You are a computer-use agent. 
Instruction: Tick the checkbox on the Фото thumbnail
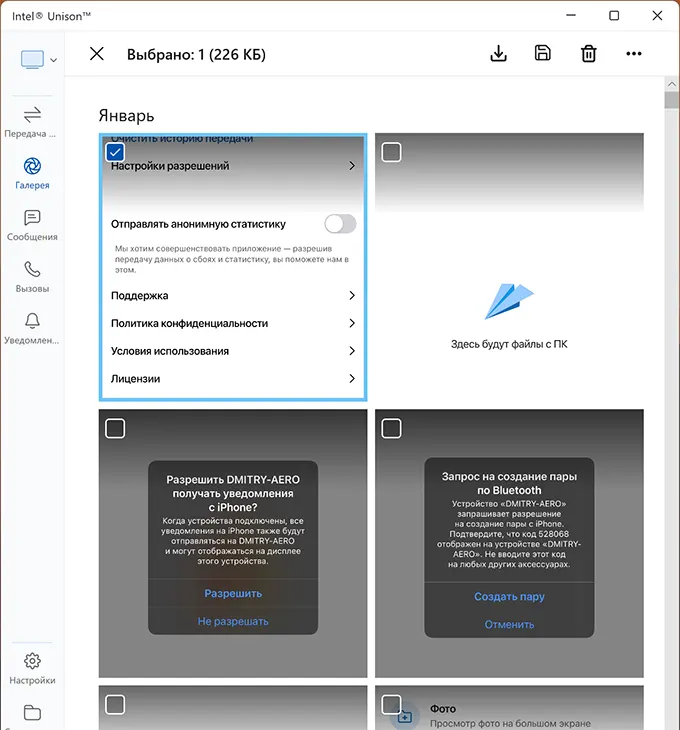(x=391, y=704)
